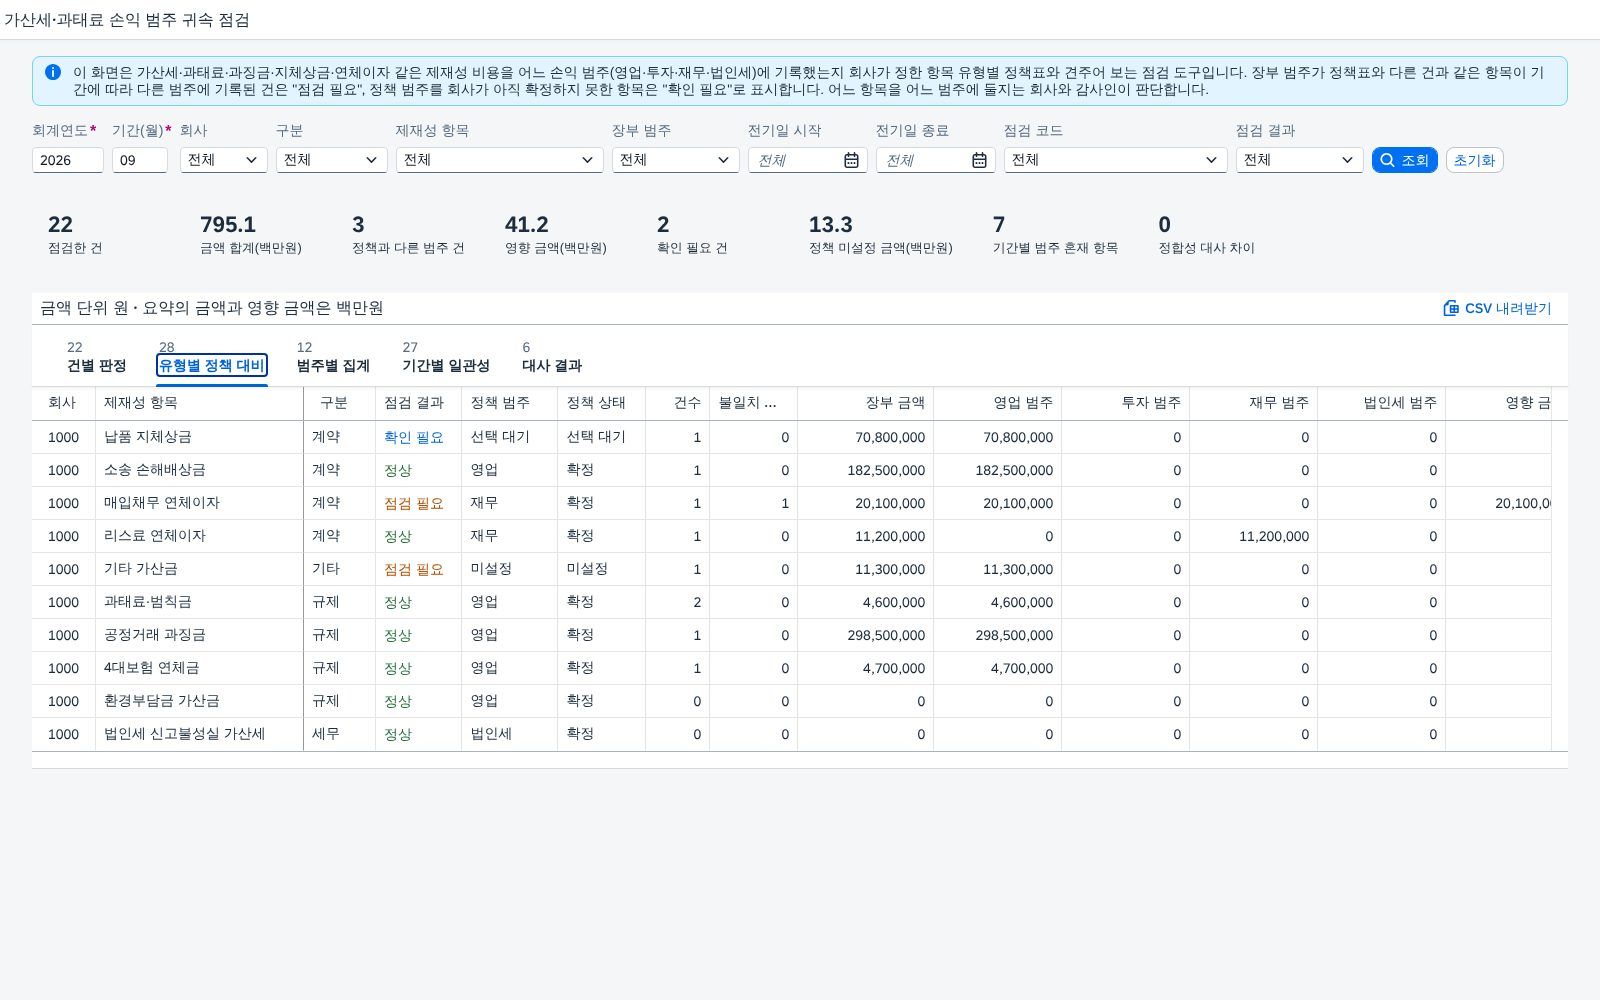The width and height of the screenshot is (1600, 1000).
Task: Select the 리스료 연체이자 cell
Action: coord(199,536)
